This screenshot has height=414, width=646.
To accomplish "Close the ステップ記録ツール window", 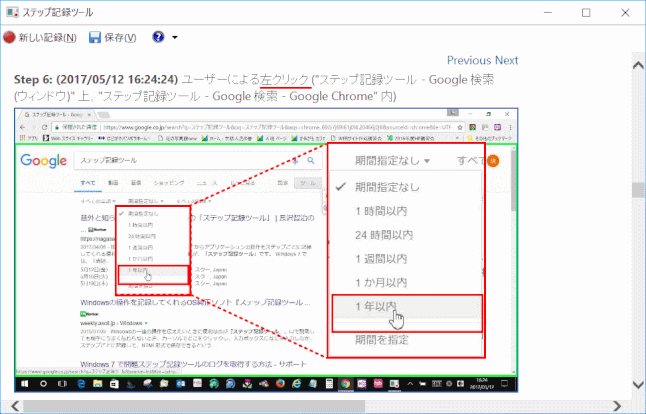I will coord(625,13).
